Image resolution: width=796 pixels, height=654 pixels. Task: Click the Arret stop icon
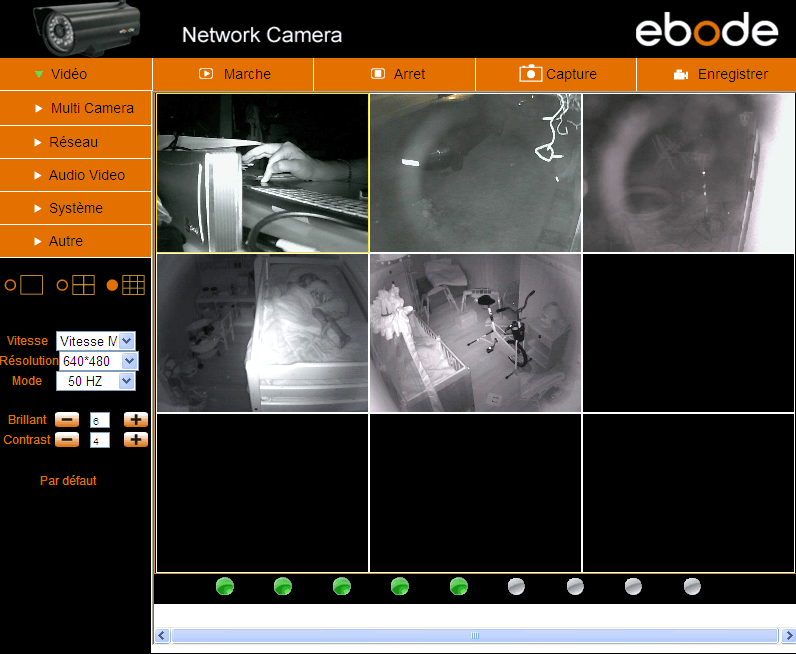point(378,74)
